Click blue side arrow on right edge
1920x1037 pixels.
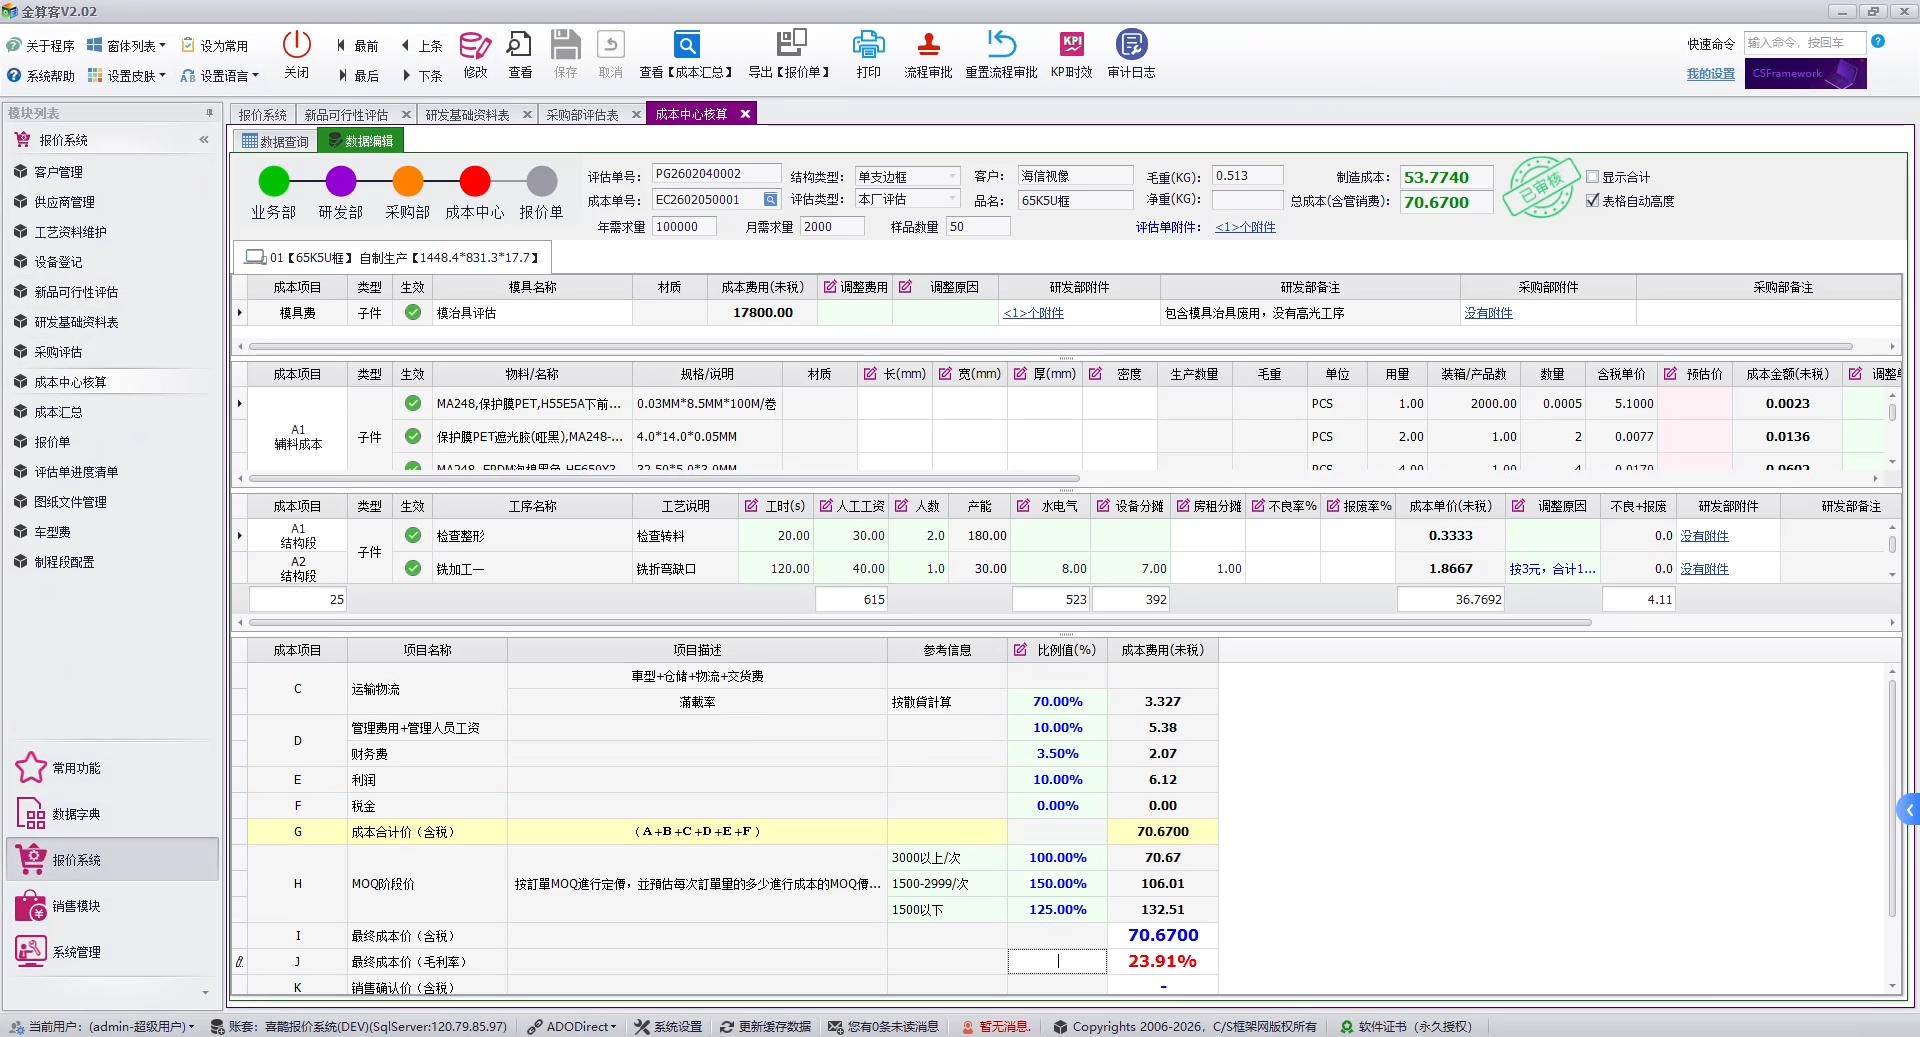point(1909,810)
